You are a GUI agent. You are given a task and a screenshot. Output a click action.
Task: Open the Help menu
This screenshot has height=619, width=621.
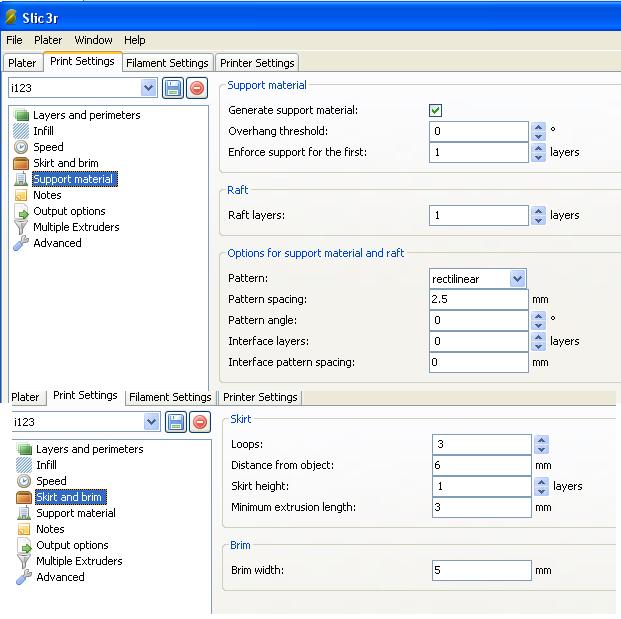click(x=134, y=40)
